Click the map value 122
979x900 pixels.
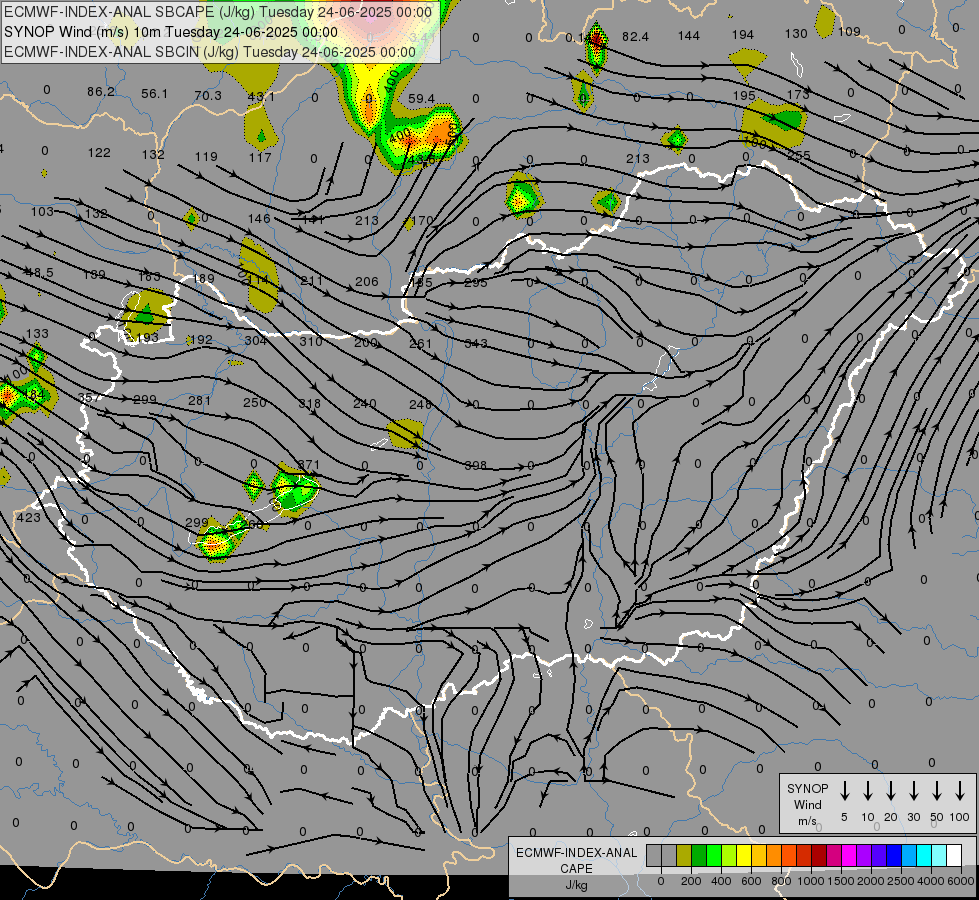point(99,152)
